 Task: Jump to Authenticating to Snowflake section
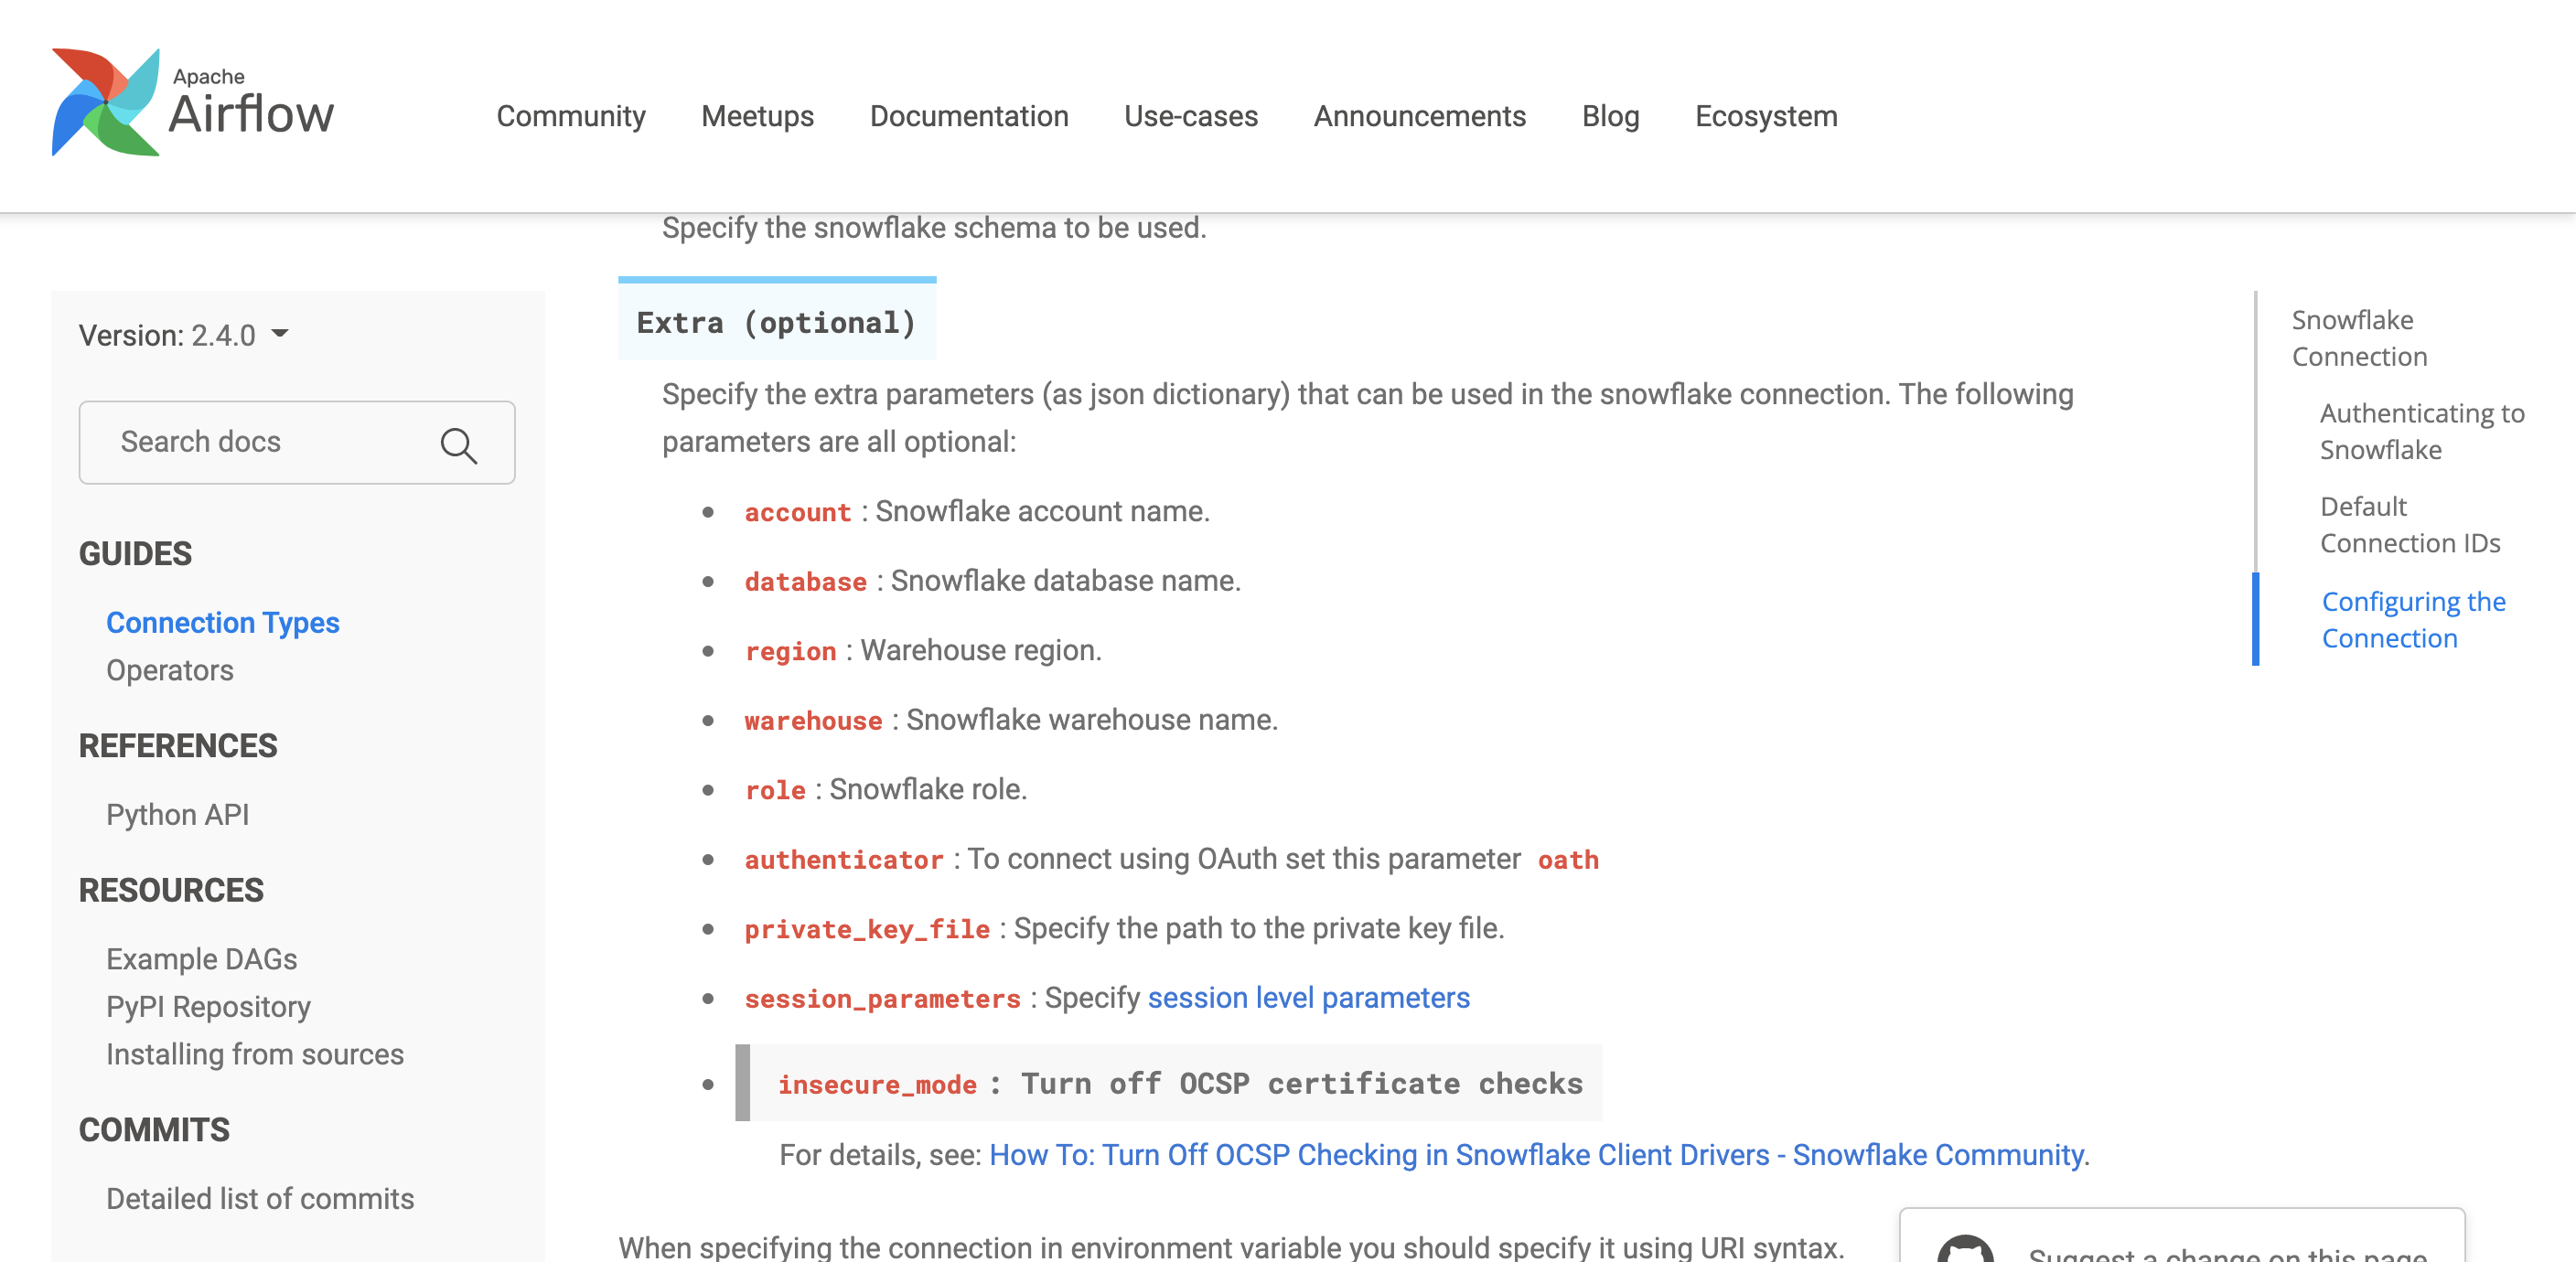click(2420, 431)
